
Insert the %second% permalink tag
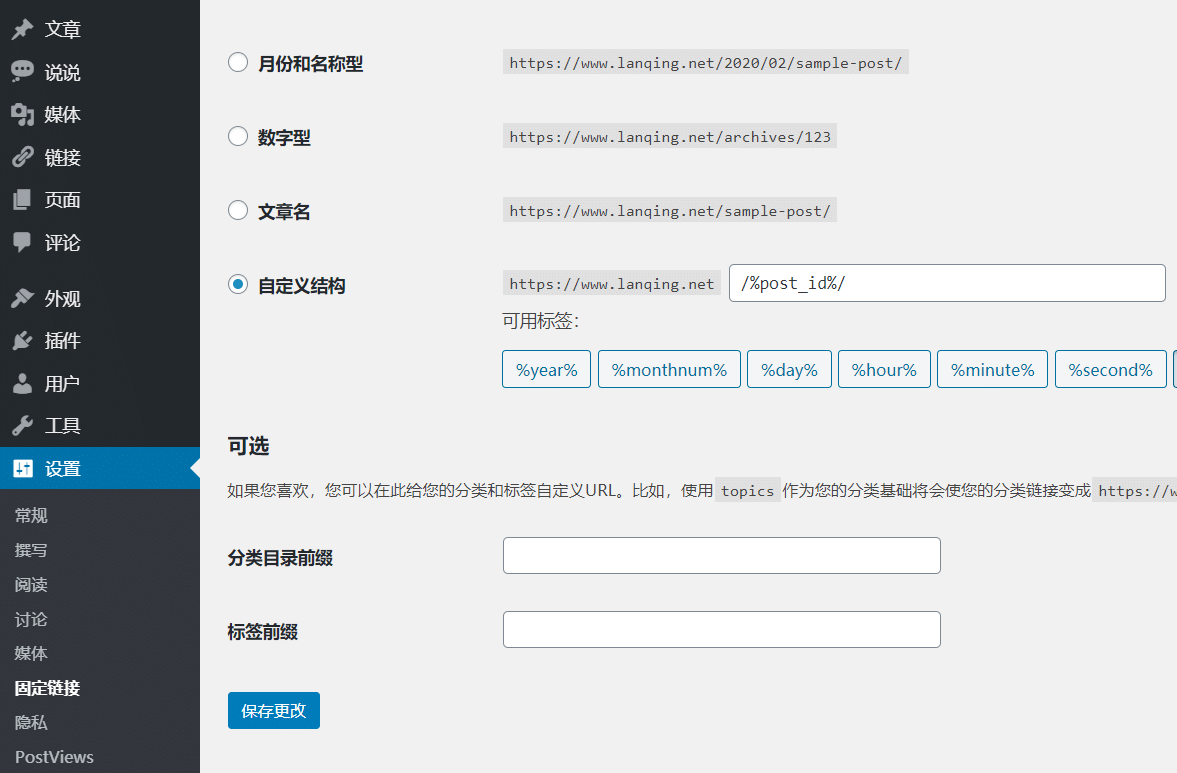pos(1110,369)
